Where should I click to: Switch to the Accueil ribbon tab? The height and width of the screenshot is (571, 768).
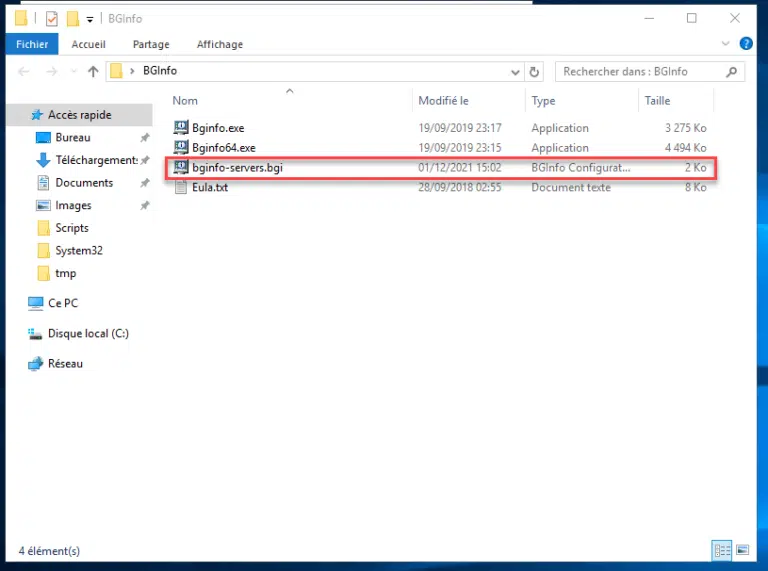click(88, 44)
